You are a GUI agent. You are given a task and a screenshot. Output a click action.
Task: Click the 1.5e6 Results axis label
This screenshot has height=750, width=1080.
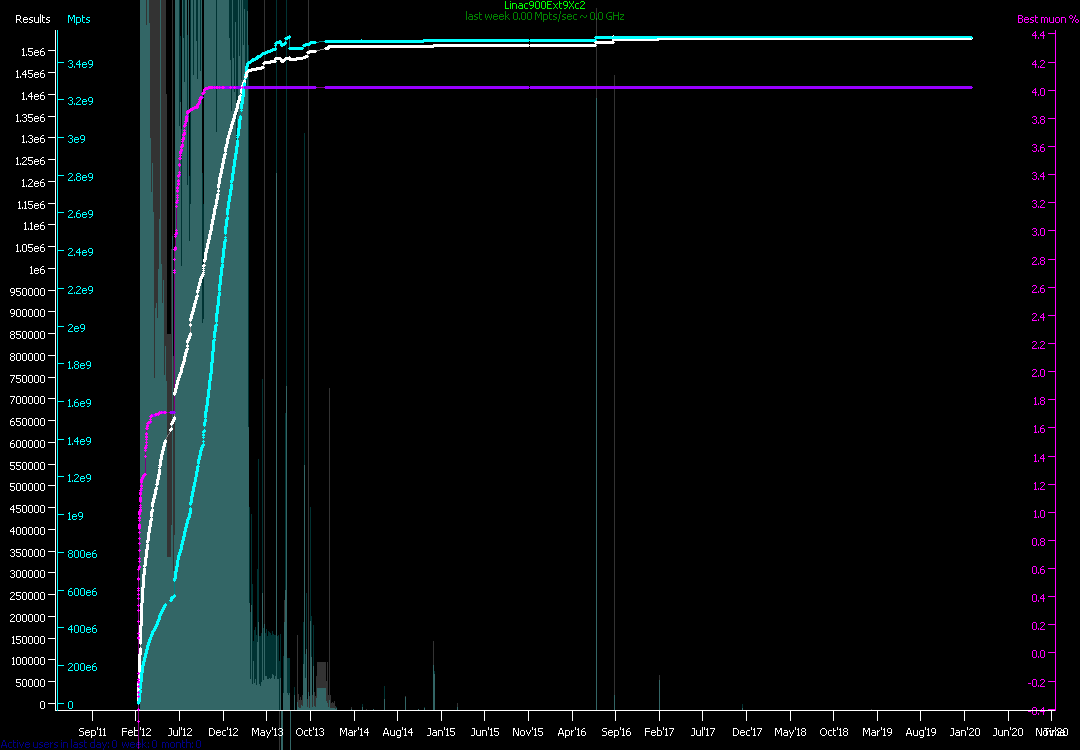tap(32, 52)
